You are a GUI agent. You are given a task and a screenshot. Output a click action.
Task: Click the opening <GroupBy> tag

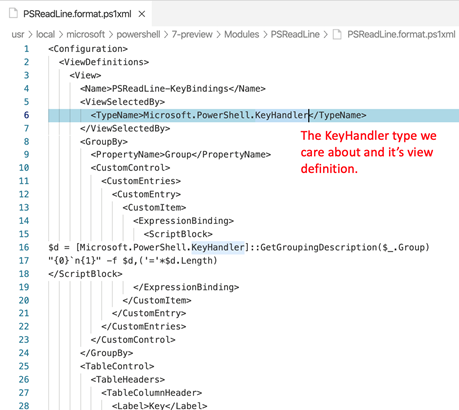tap(104, 142)
